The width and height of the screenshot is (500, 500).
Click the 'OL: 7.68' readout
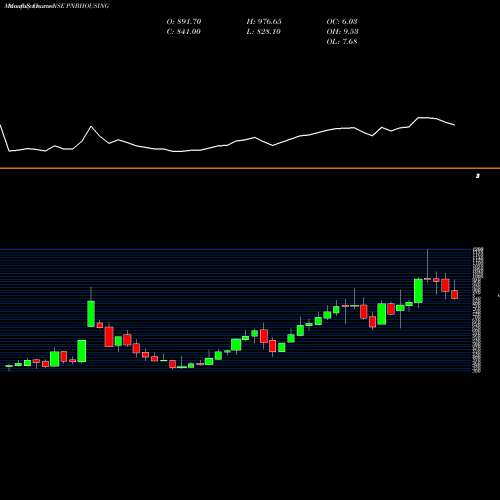coord(342,42)
